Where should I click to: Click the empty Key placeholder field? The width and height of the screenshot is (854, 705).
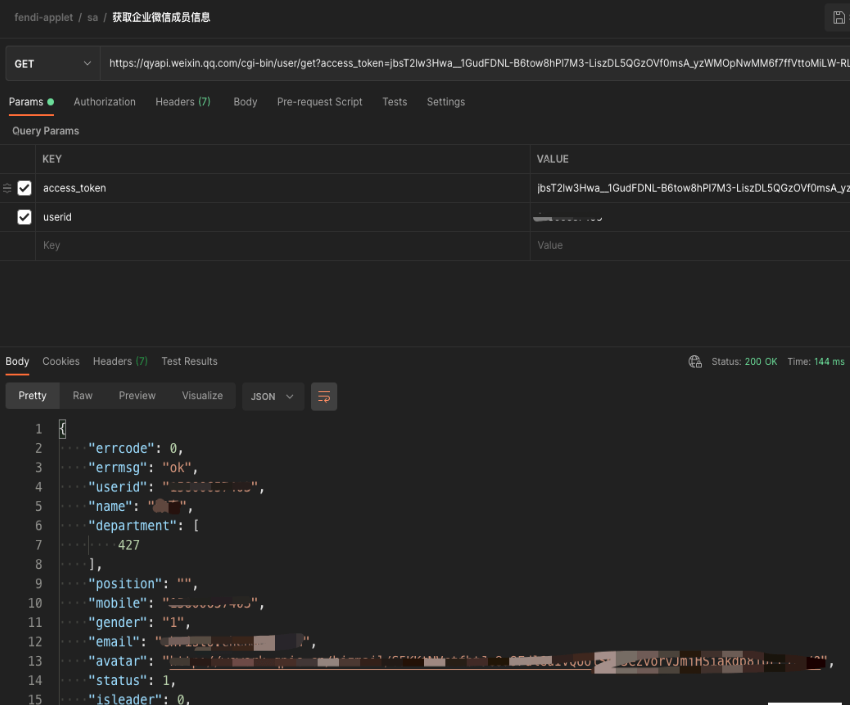pos(283,246)
